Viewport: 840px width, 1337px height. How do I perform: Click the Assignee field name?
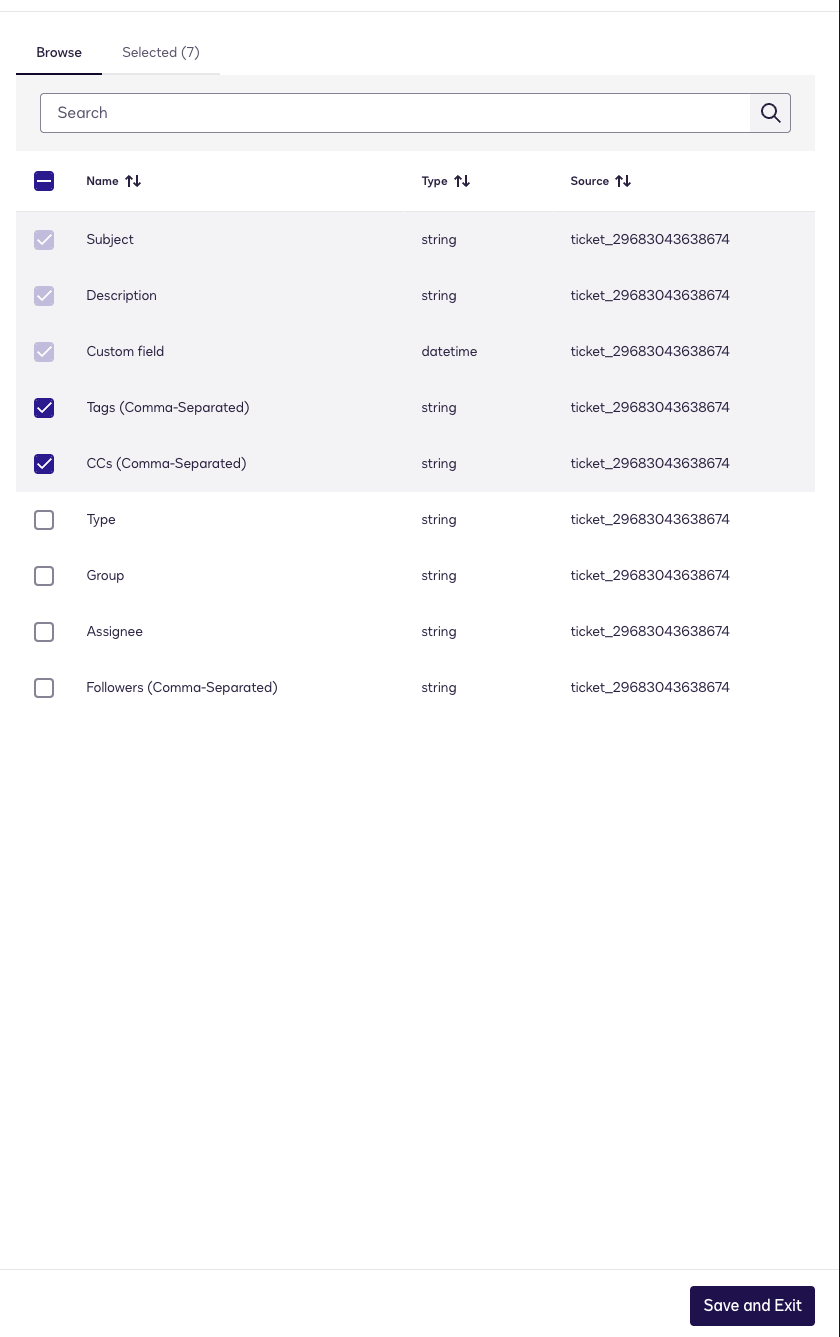pyautogui.click(x=114, y=631)
